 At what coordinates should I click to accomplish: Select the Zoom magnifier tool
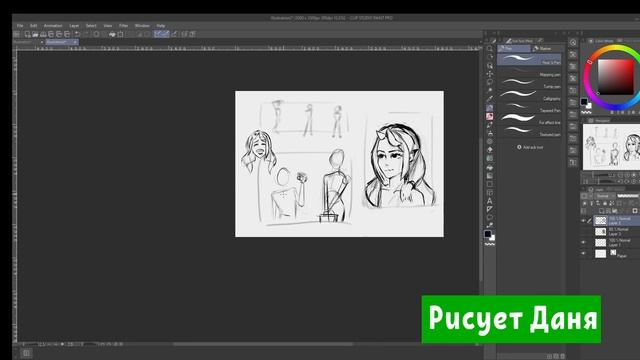pos(489,49)
